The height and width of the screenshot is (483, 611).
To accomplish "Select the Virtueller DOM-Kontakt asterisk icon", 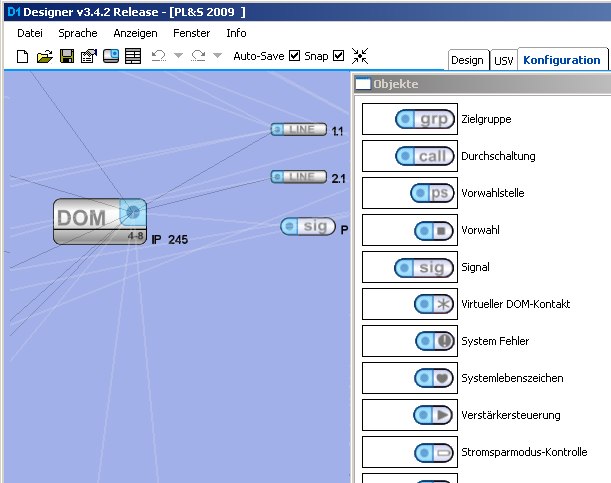I will click(434, 304).
